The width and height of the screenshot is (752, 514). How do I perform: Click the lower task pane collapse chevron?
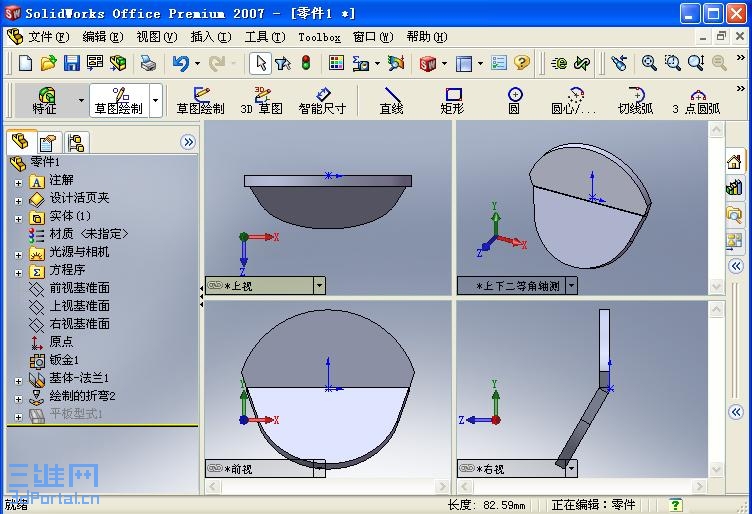pos(736,412)
